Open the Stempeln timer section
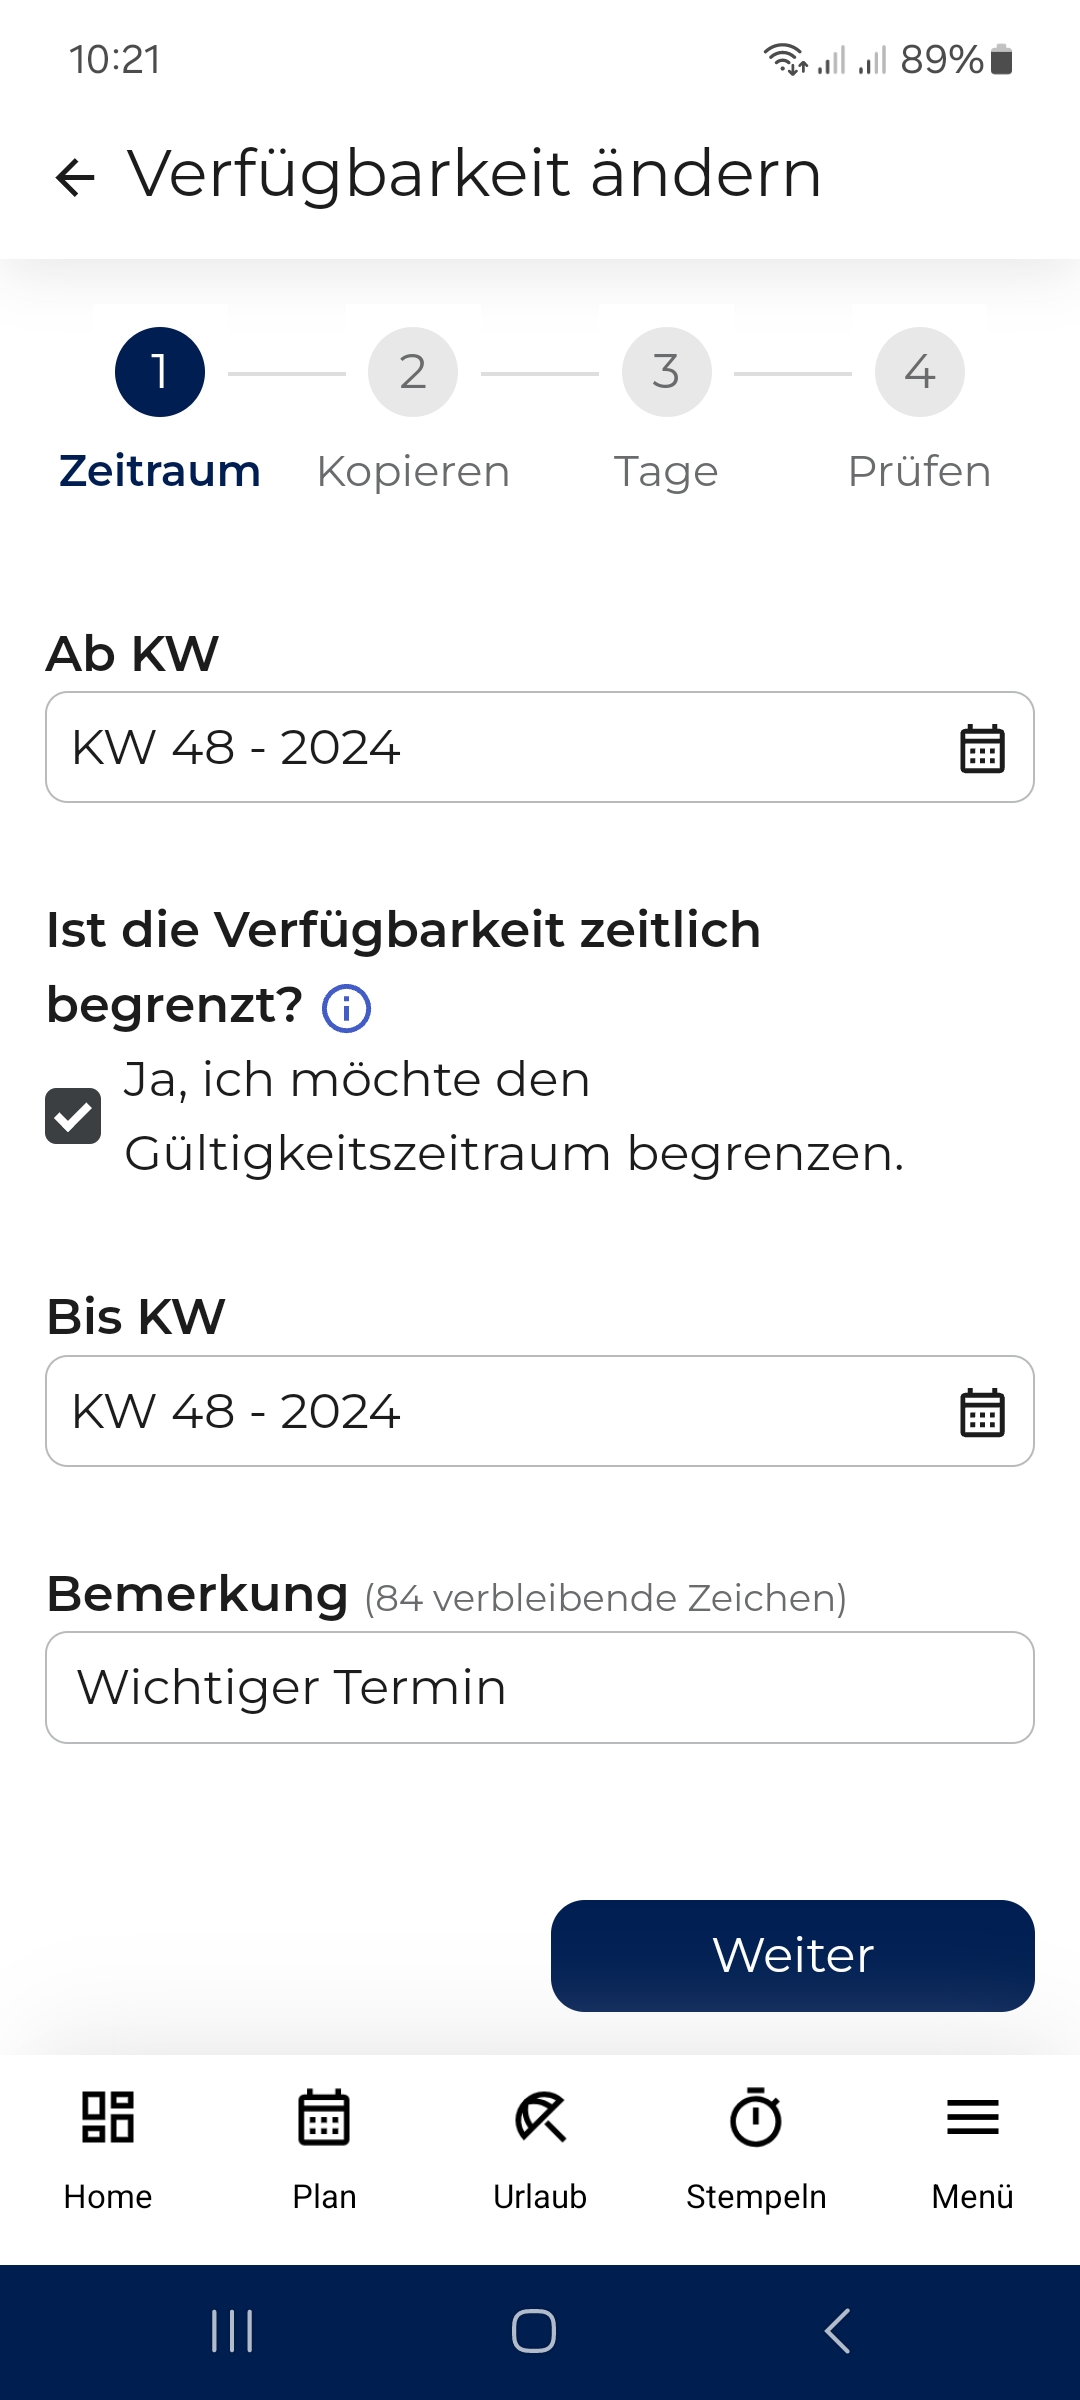Image resolution: width=1080 pixels, height=2400 pixels. [x=756, y=2150]
